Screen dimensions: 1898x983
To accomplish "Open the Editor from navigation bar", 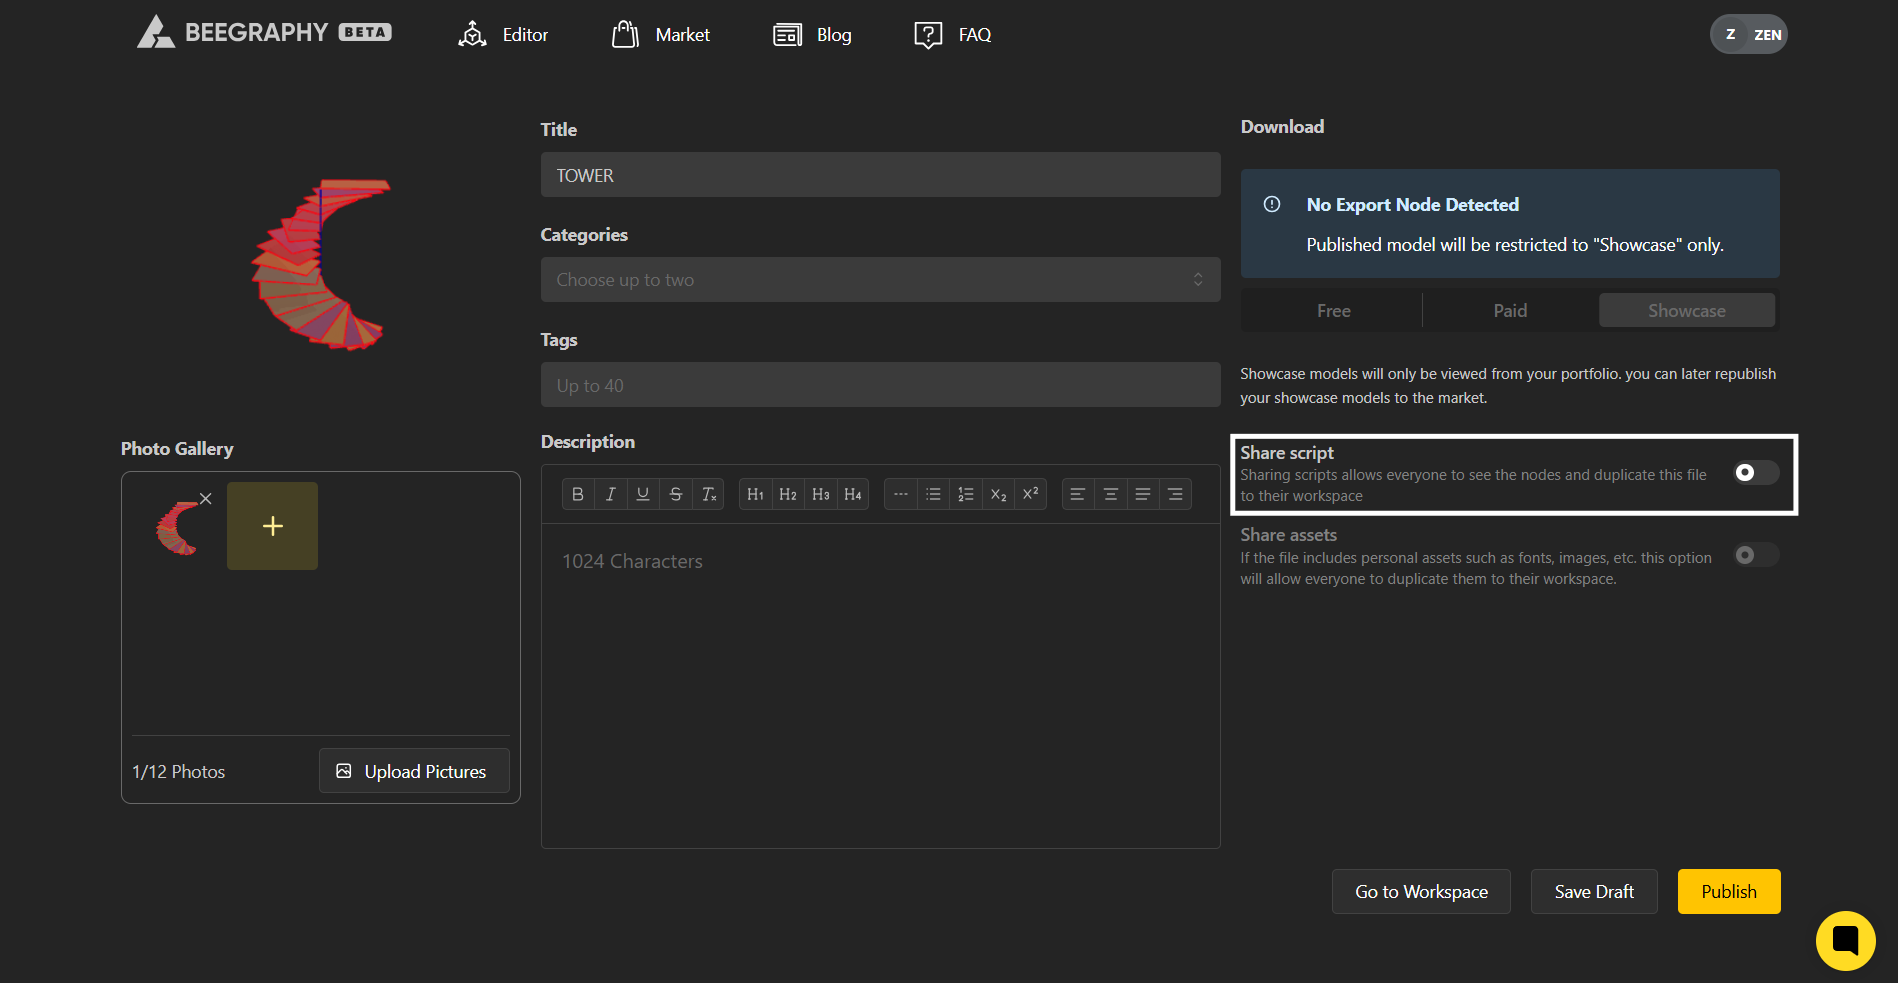I will [x=503, y=35].
